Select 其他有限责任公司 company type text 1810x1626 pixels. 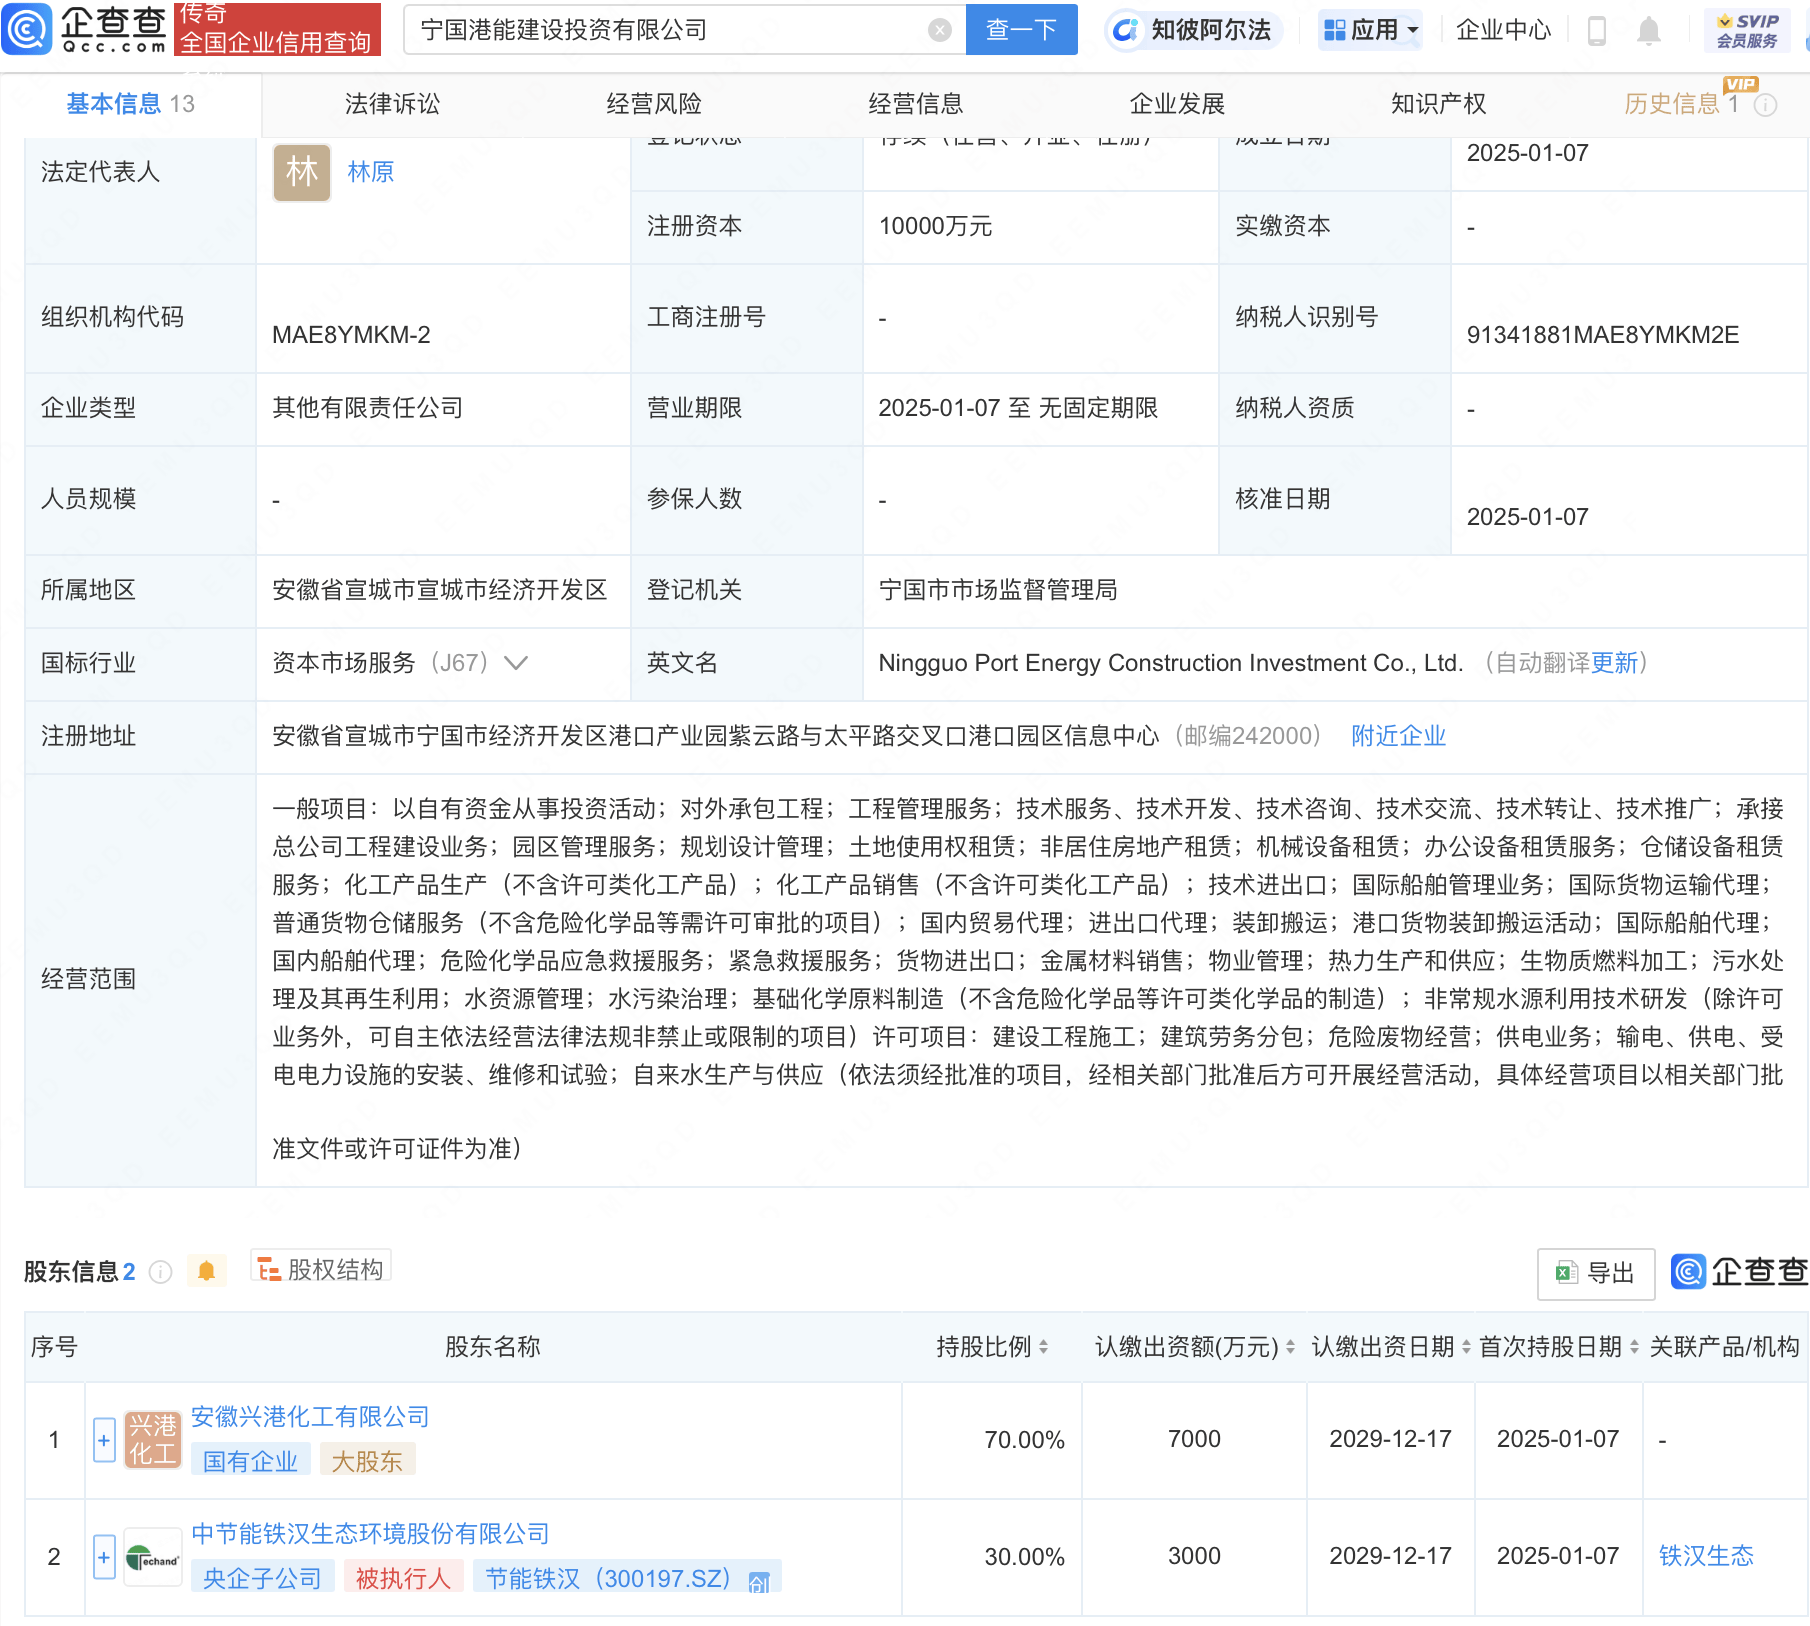point(368,408)
